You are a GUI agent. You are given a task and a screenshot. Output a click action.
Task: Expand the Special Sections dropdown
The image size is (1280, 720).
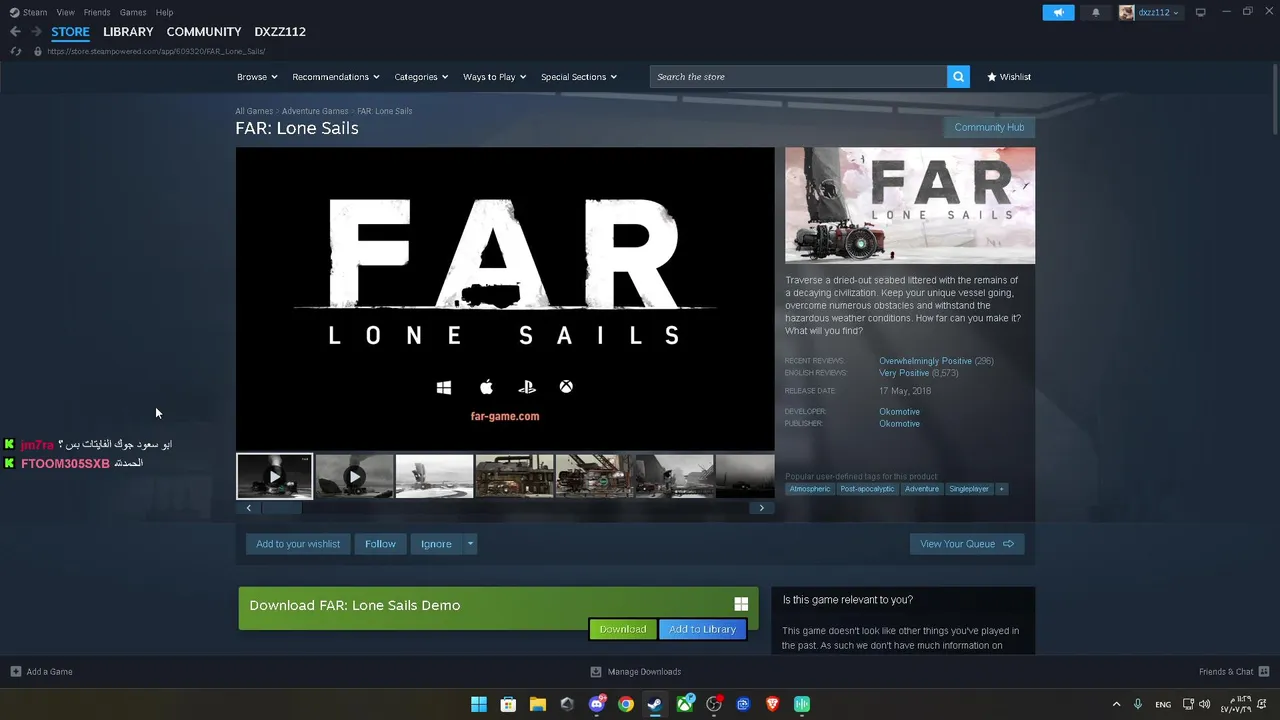coord(579,77)
